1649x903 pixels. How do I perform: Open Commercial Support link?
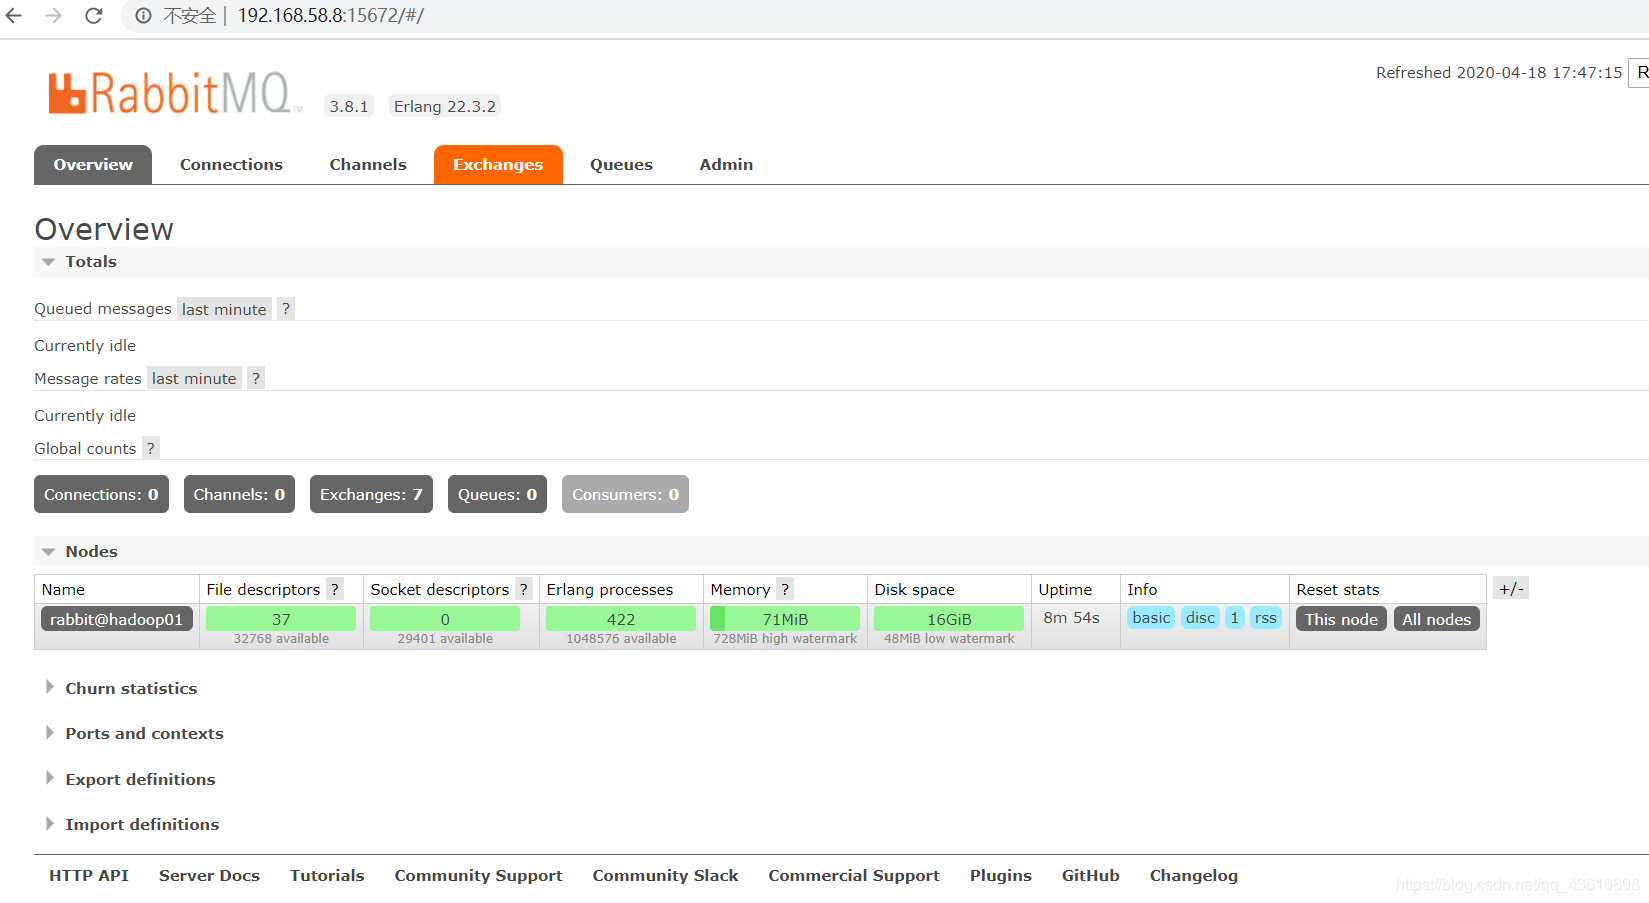(x=854, y=875)
